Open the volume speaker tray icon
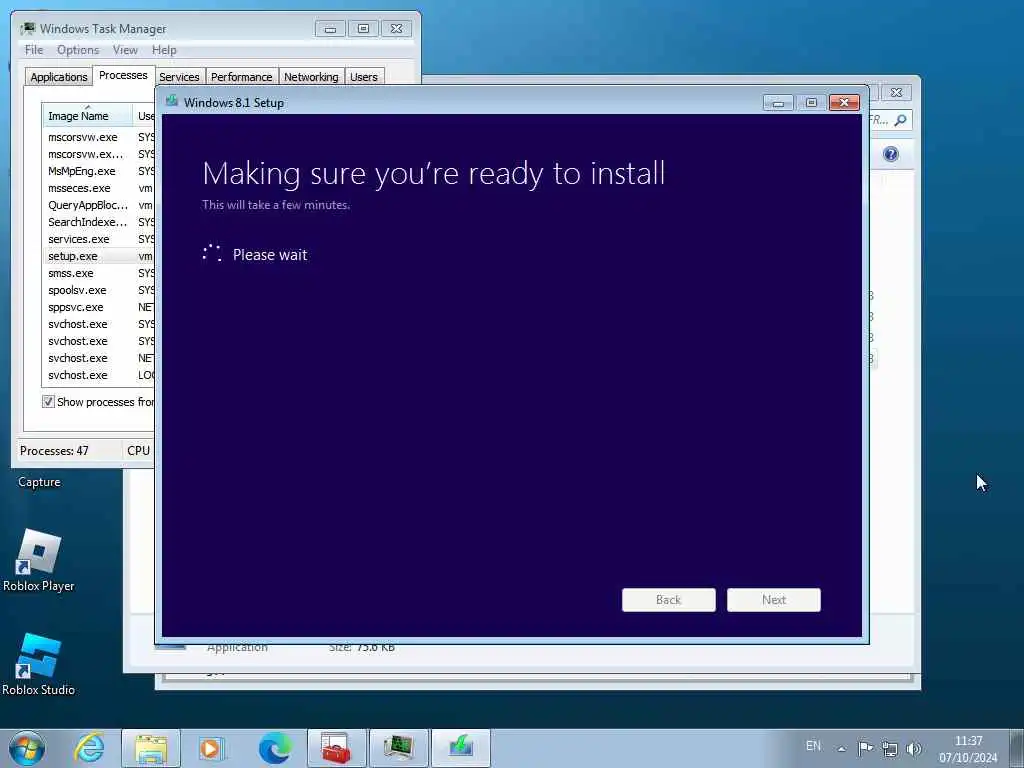The width and height of the screenshot is (1024, 768). 914,748
